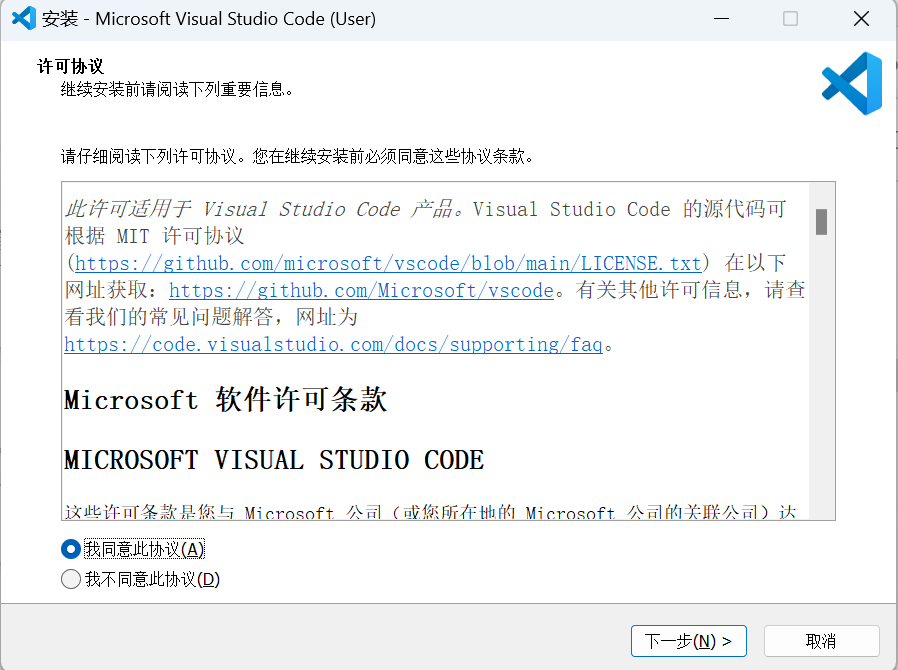The width and height of the screenshot is (898, 670).
Task: Re-select the agree radio to confirm
Action: tap(70, 549)
